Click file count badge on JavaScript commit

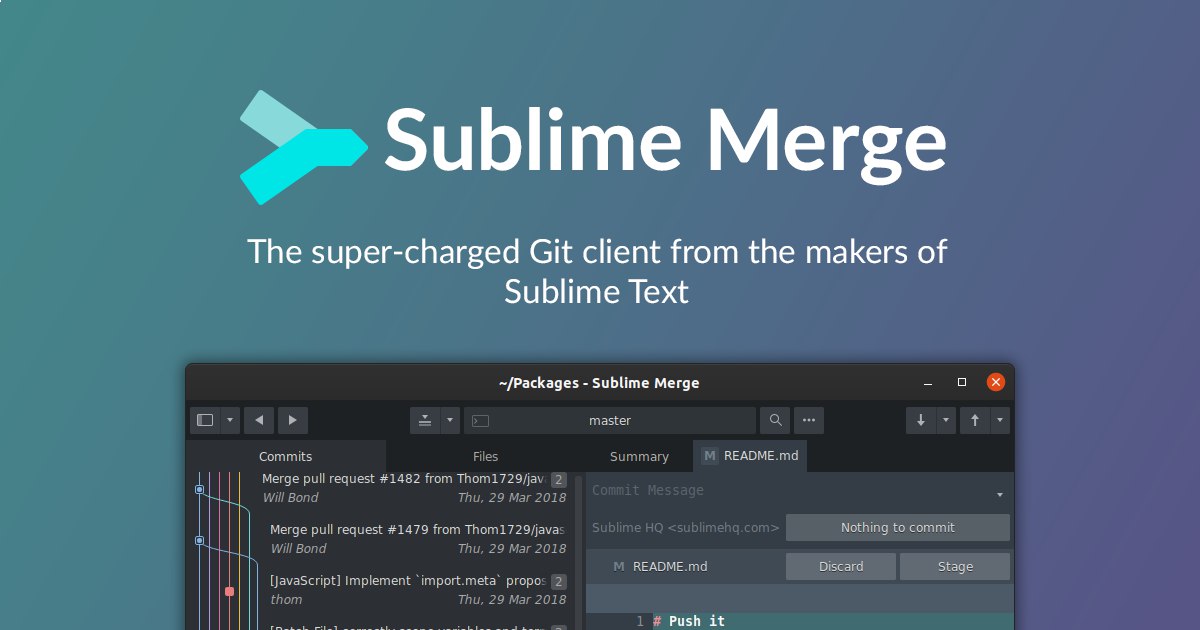[559, 582]
